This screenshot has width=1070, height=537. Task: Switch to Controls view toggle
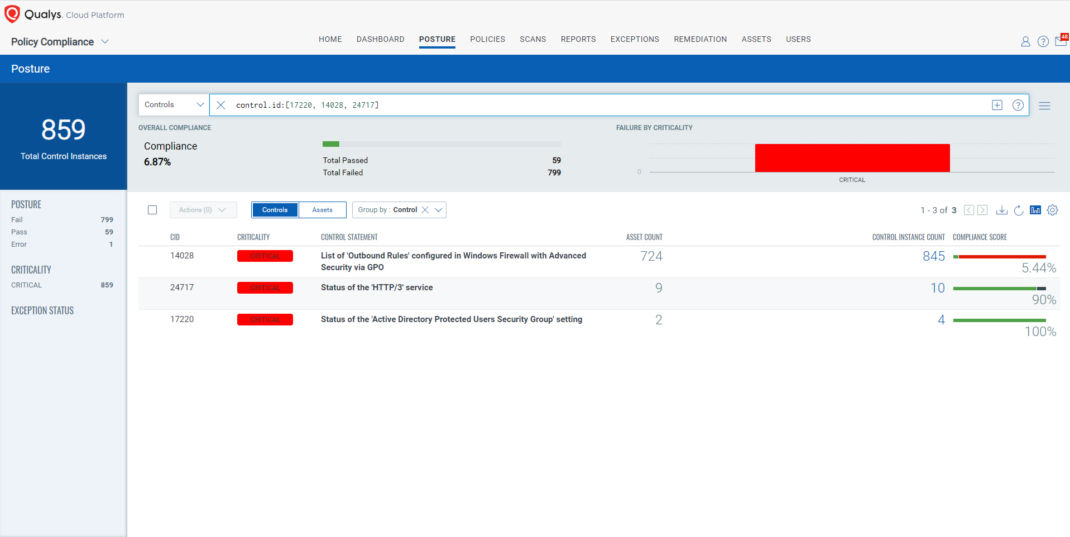point(275,210)
